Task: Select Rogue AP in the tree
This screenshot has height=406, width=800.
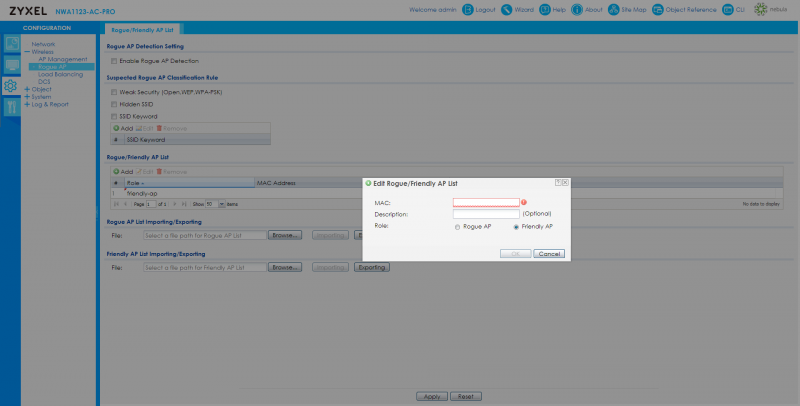Action: 52,67
